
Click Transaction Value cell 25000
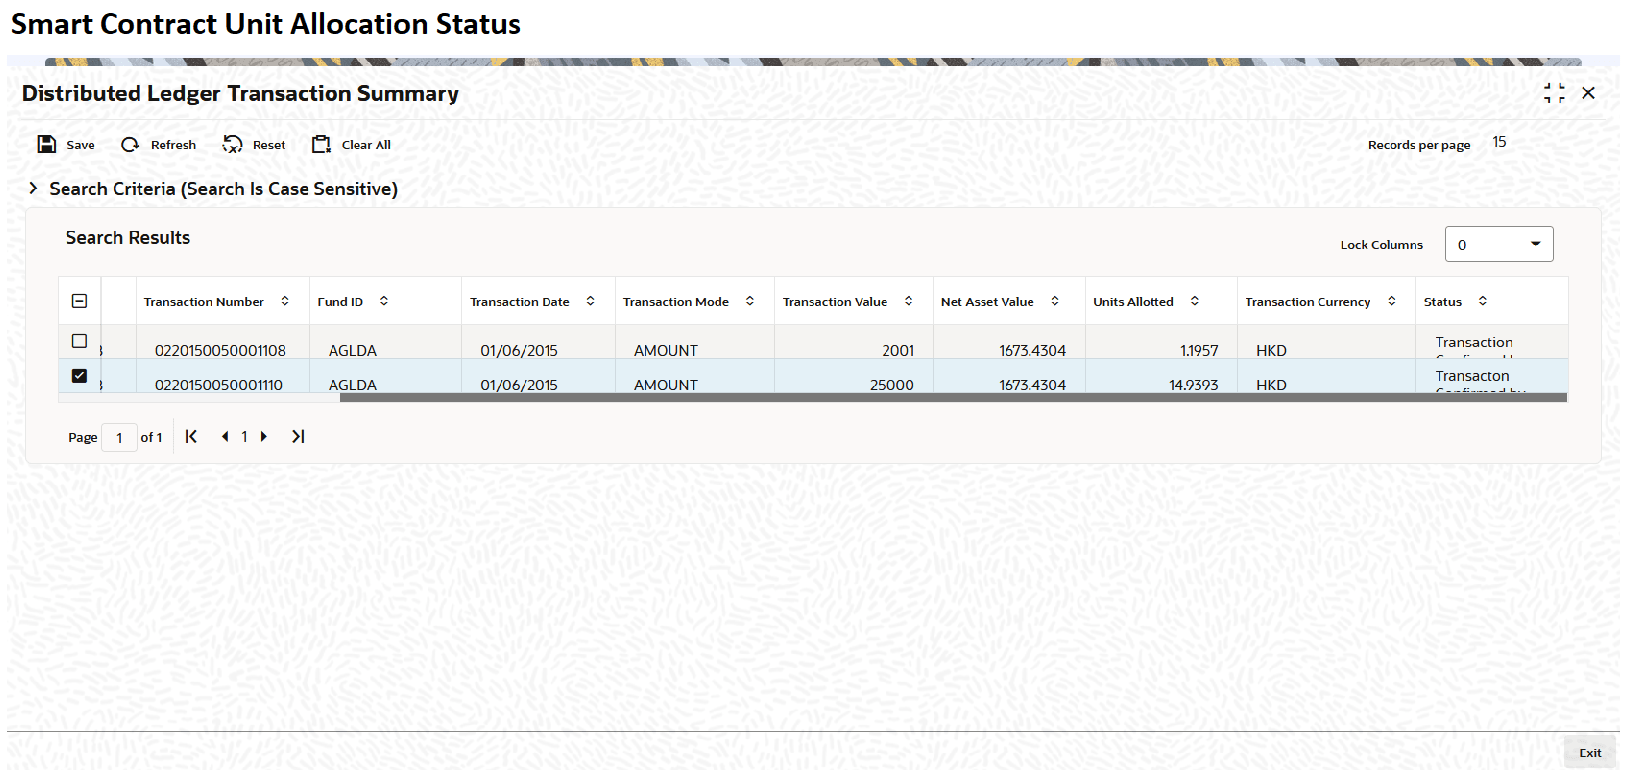[892, 384]
